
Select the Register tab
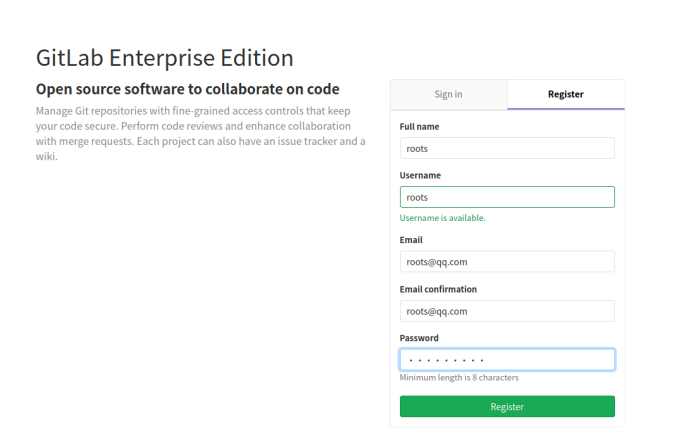[566, 94]
